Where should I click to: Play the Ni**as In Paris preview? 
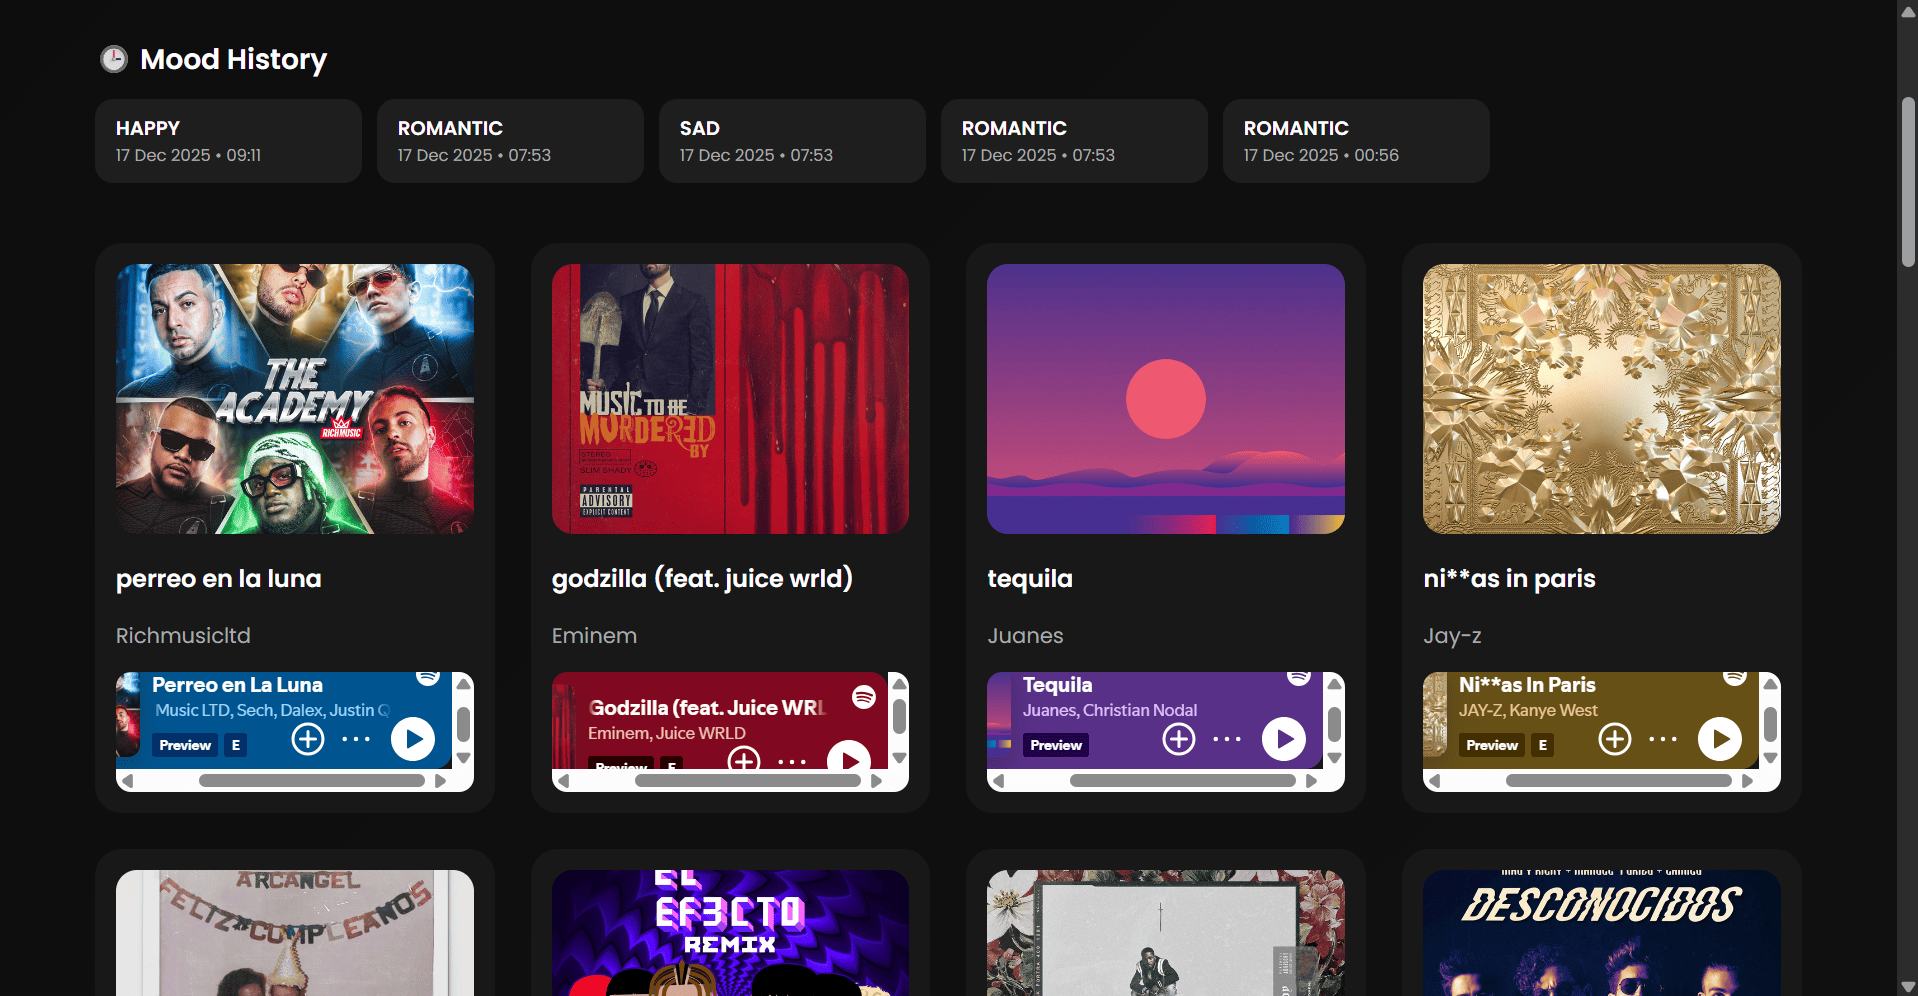tap(1720, 739)
